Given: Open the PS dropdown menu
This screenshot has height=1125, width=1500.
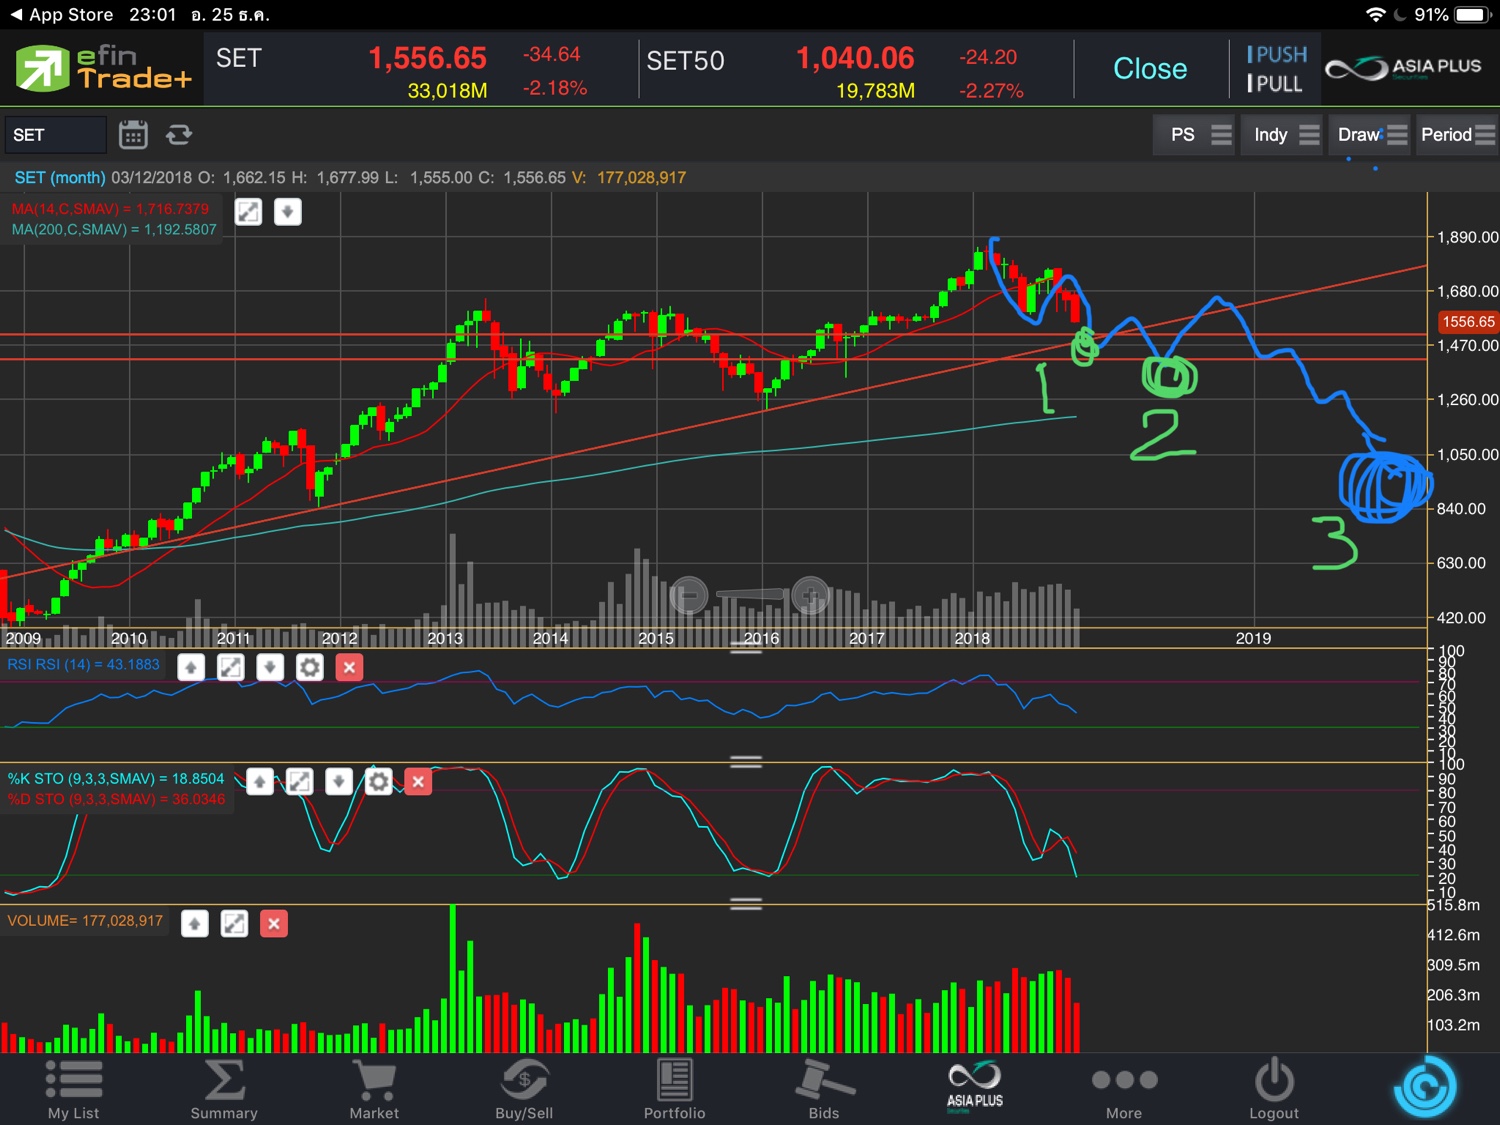Looking at the screenshot, I should tap(1196, 135).
